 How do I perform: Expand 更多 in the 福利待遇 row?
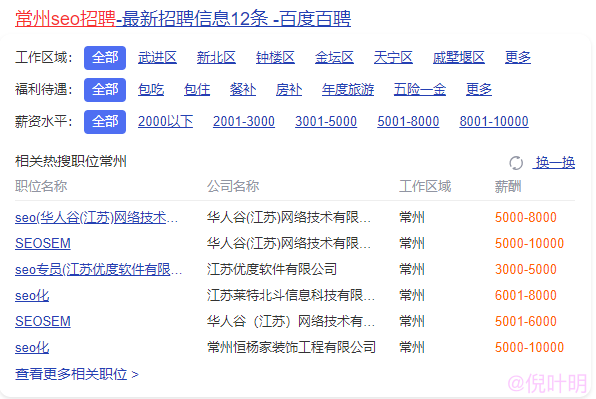(x=479, y=90)
